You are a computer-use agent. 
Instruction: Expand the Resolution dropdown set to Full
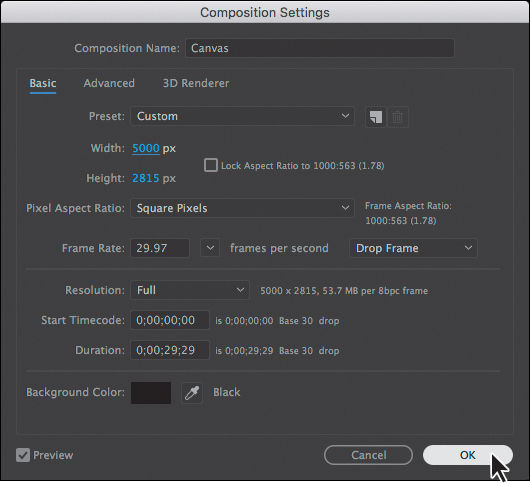(190, 290)
